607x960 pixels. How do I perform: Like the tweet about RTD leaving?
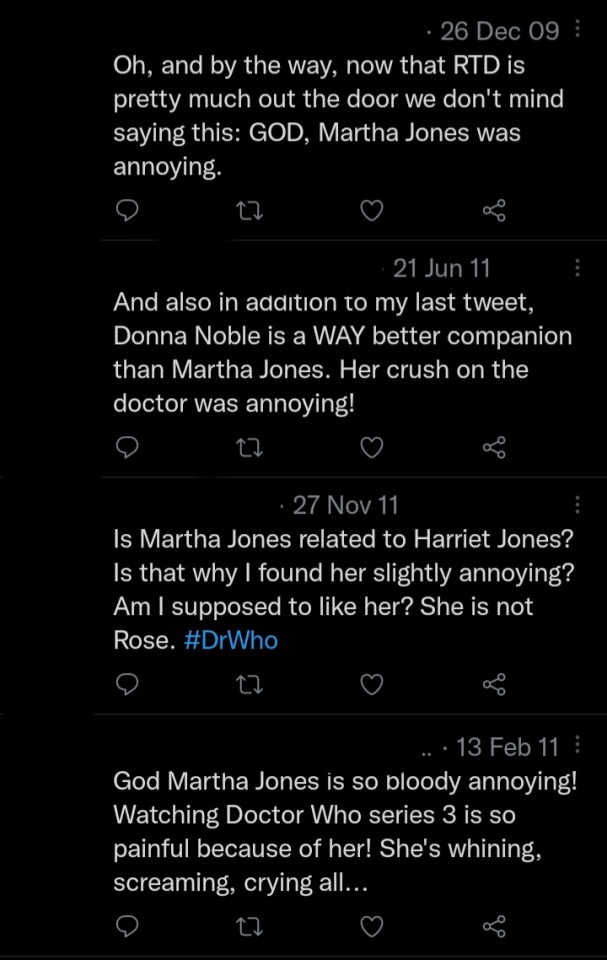(x=371, y=210)
